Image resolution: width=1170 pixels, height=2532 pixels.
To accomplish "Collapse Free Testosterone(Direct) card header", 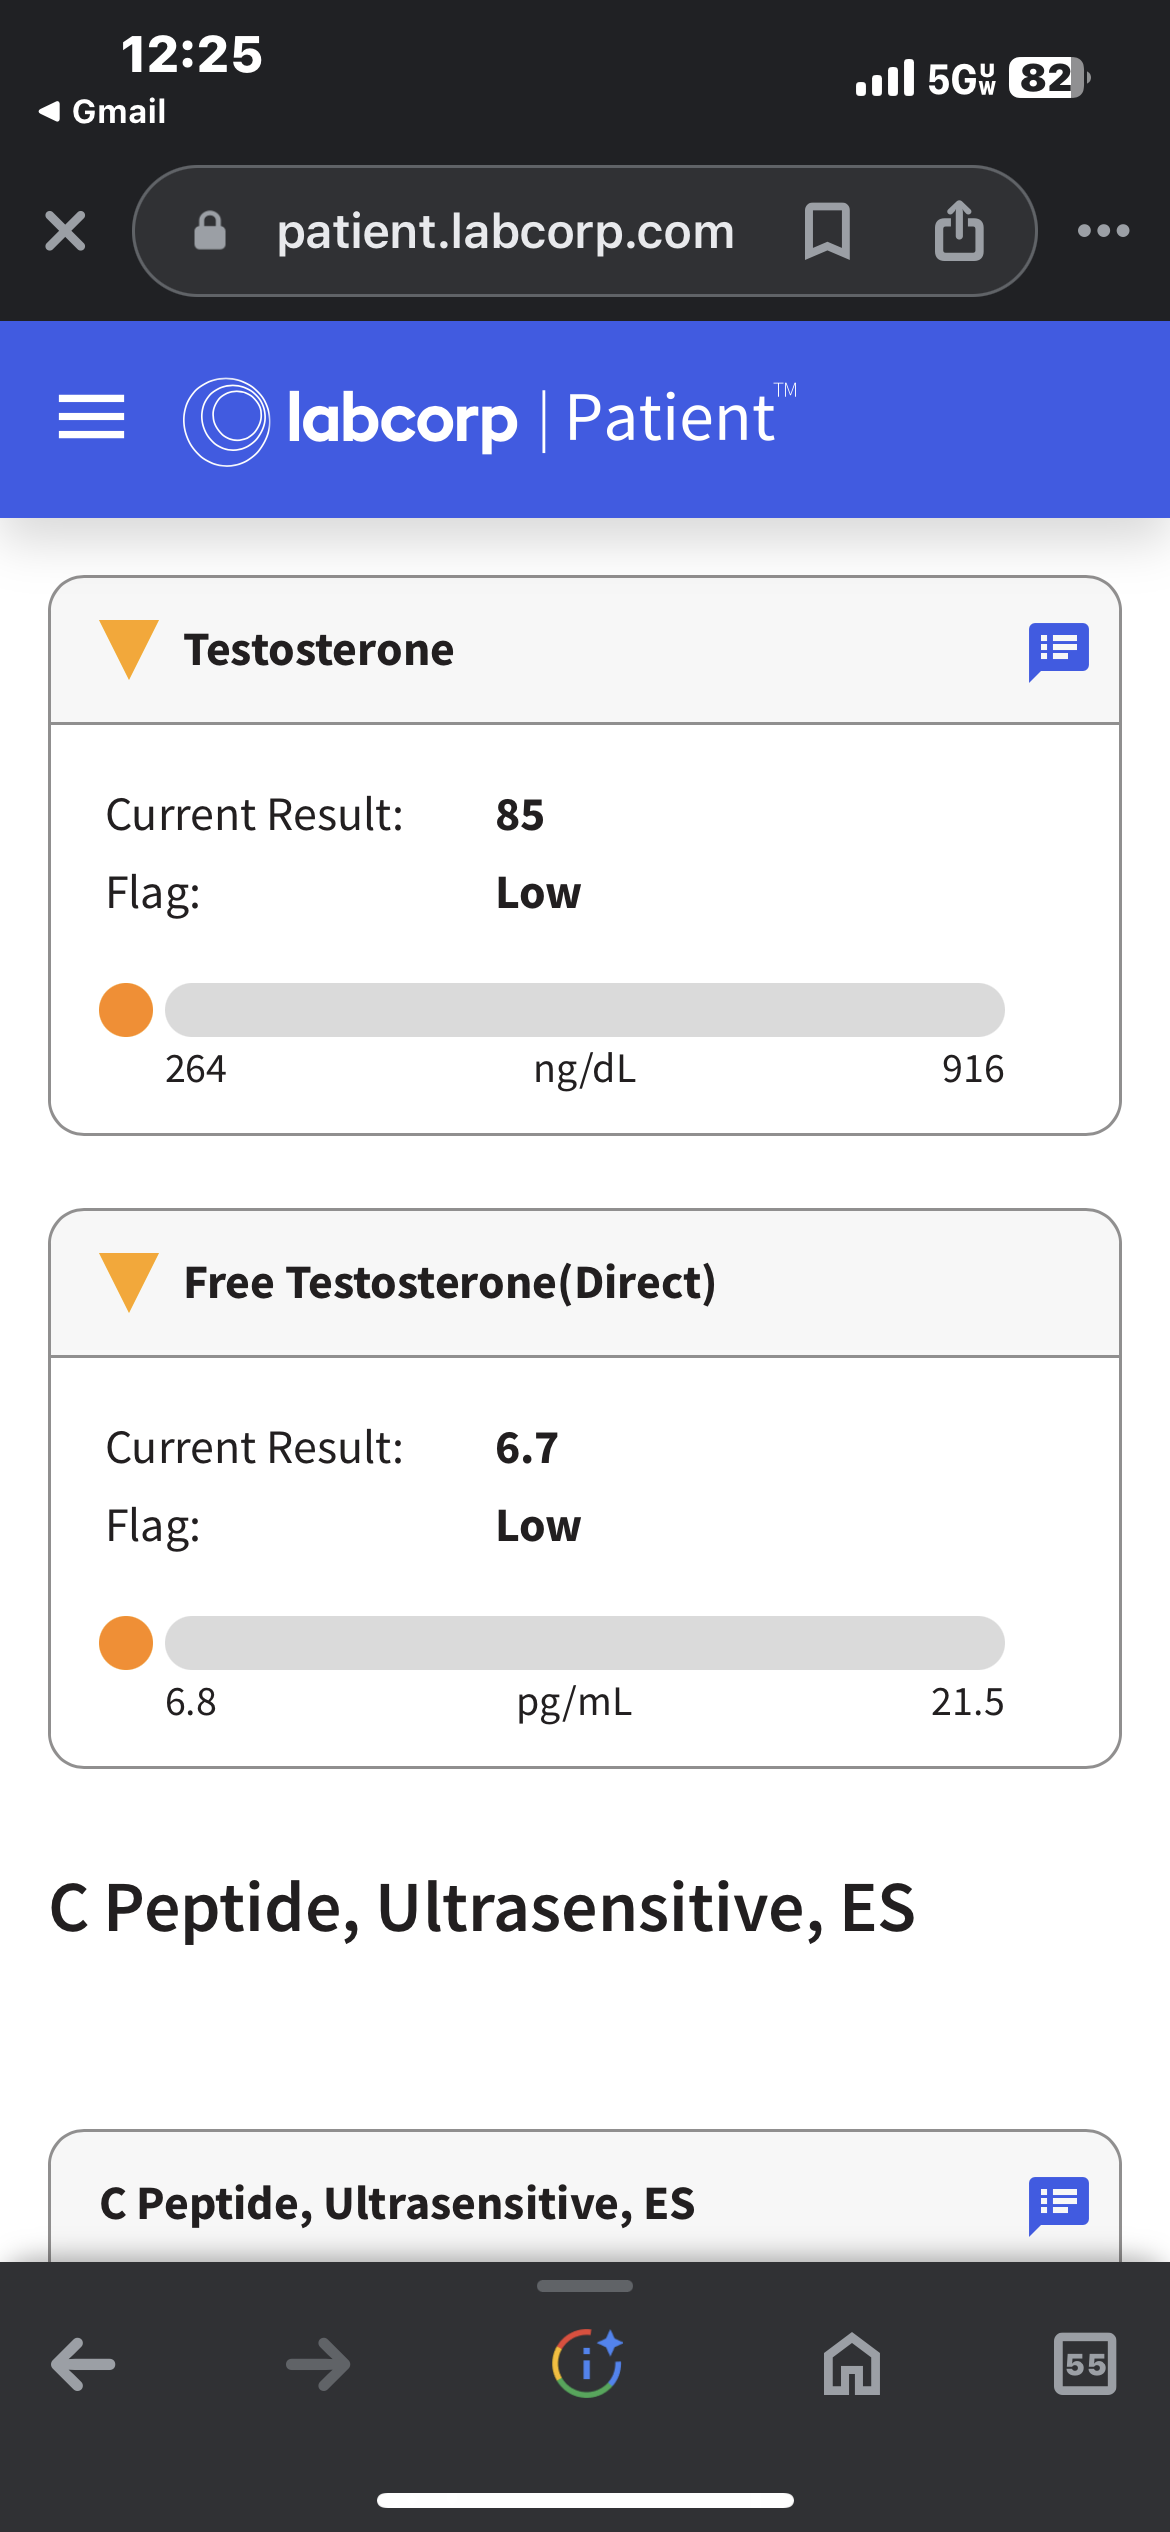I will click(x=585, y=1283).
